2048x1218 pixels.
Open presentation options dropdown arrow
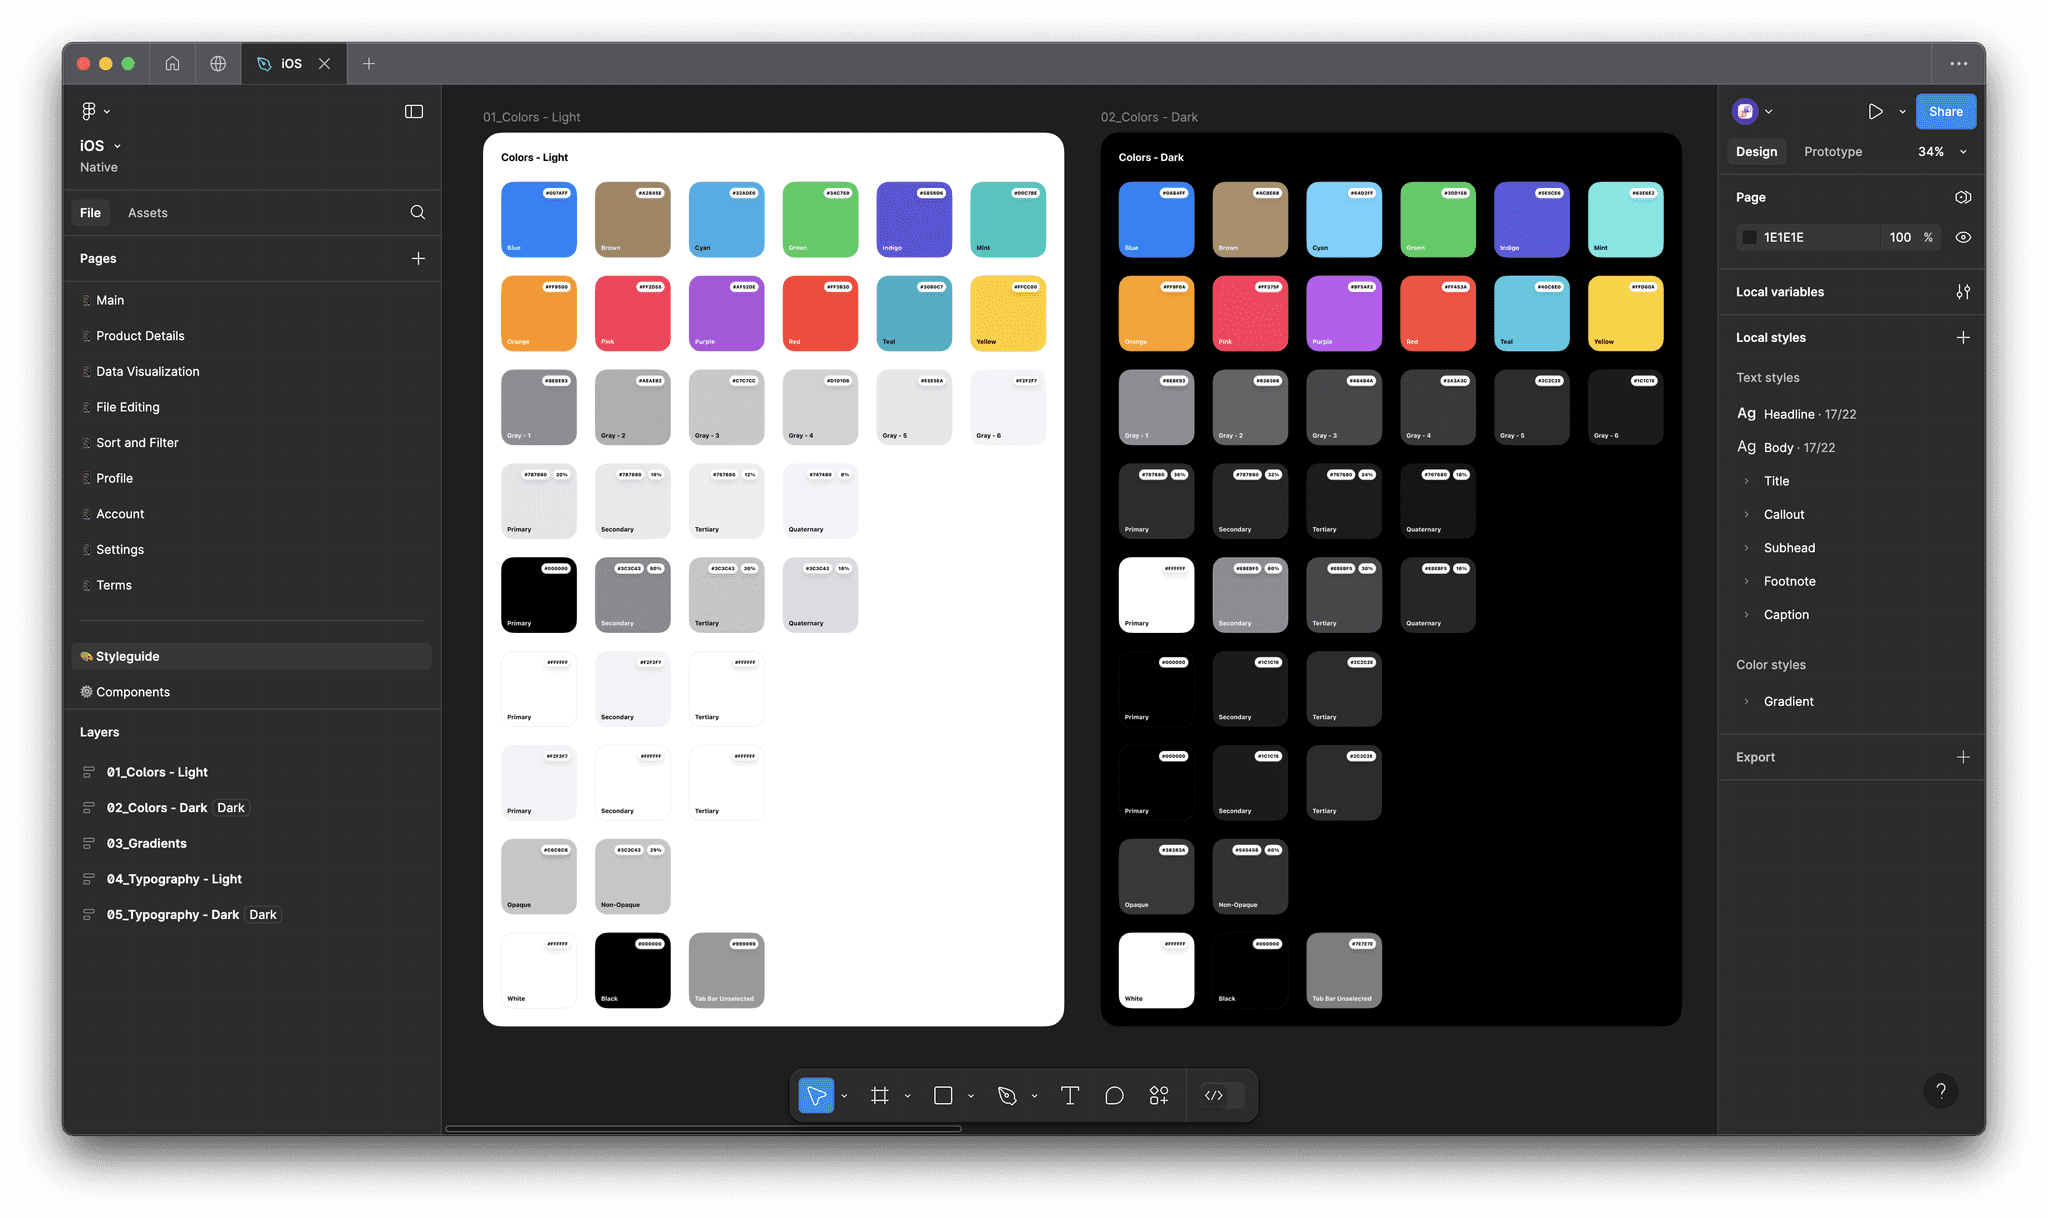1902,112
